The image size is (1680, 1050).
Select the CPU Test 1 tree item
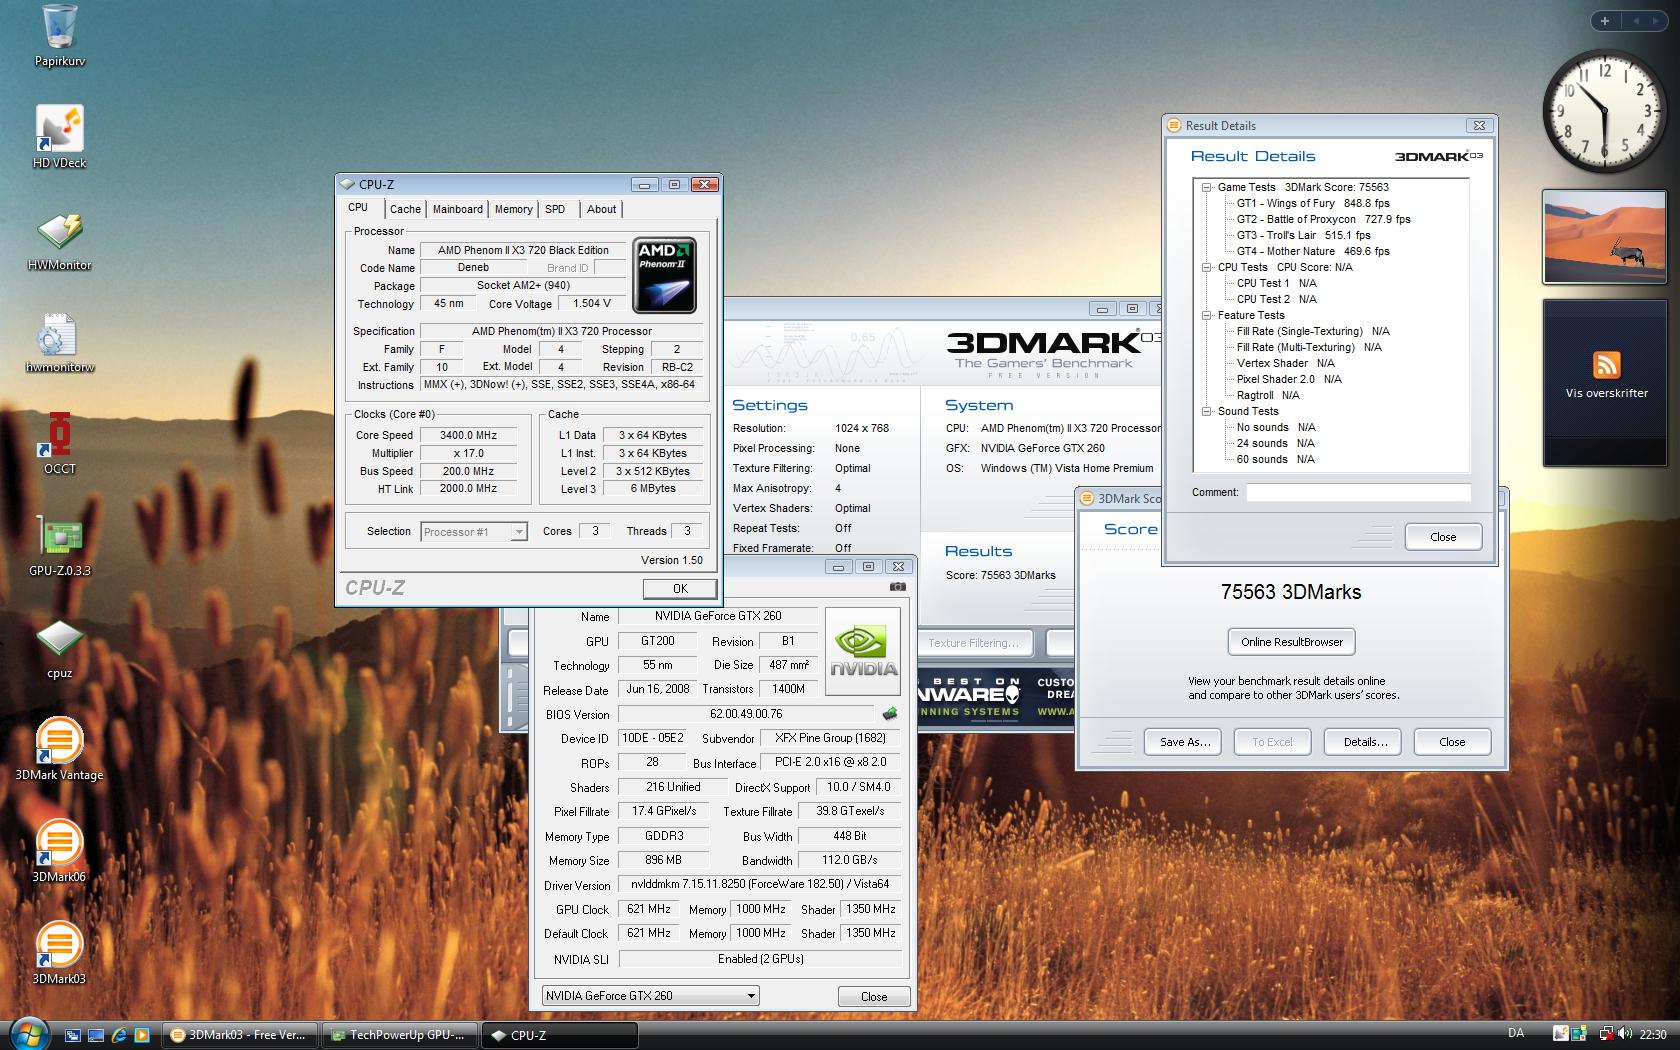point(1276,283)
